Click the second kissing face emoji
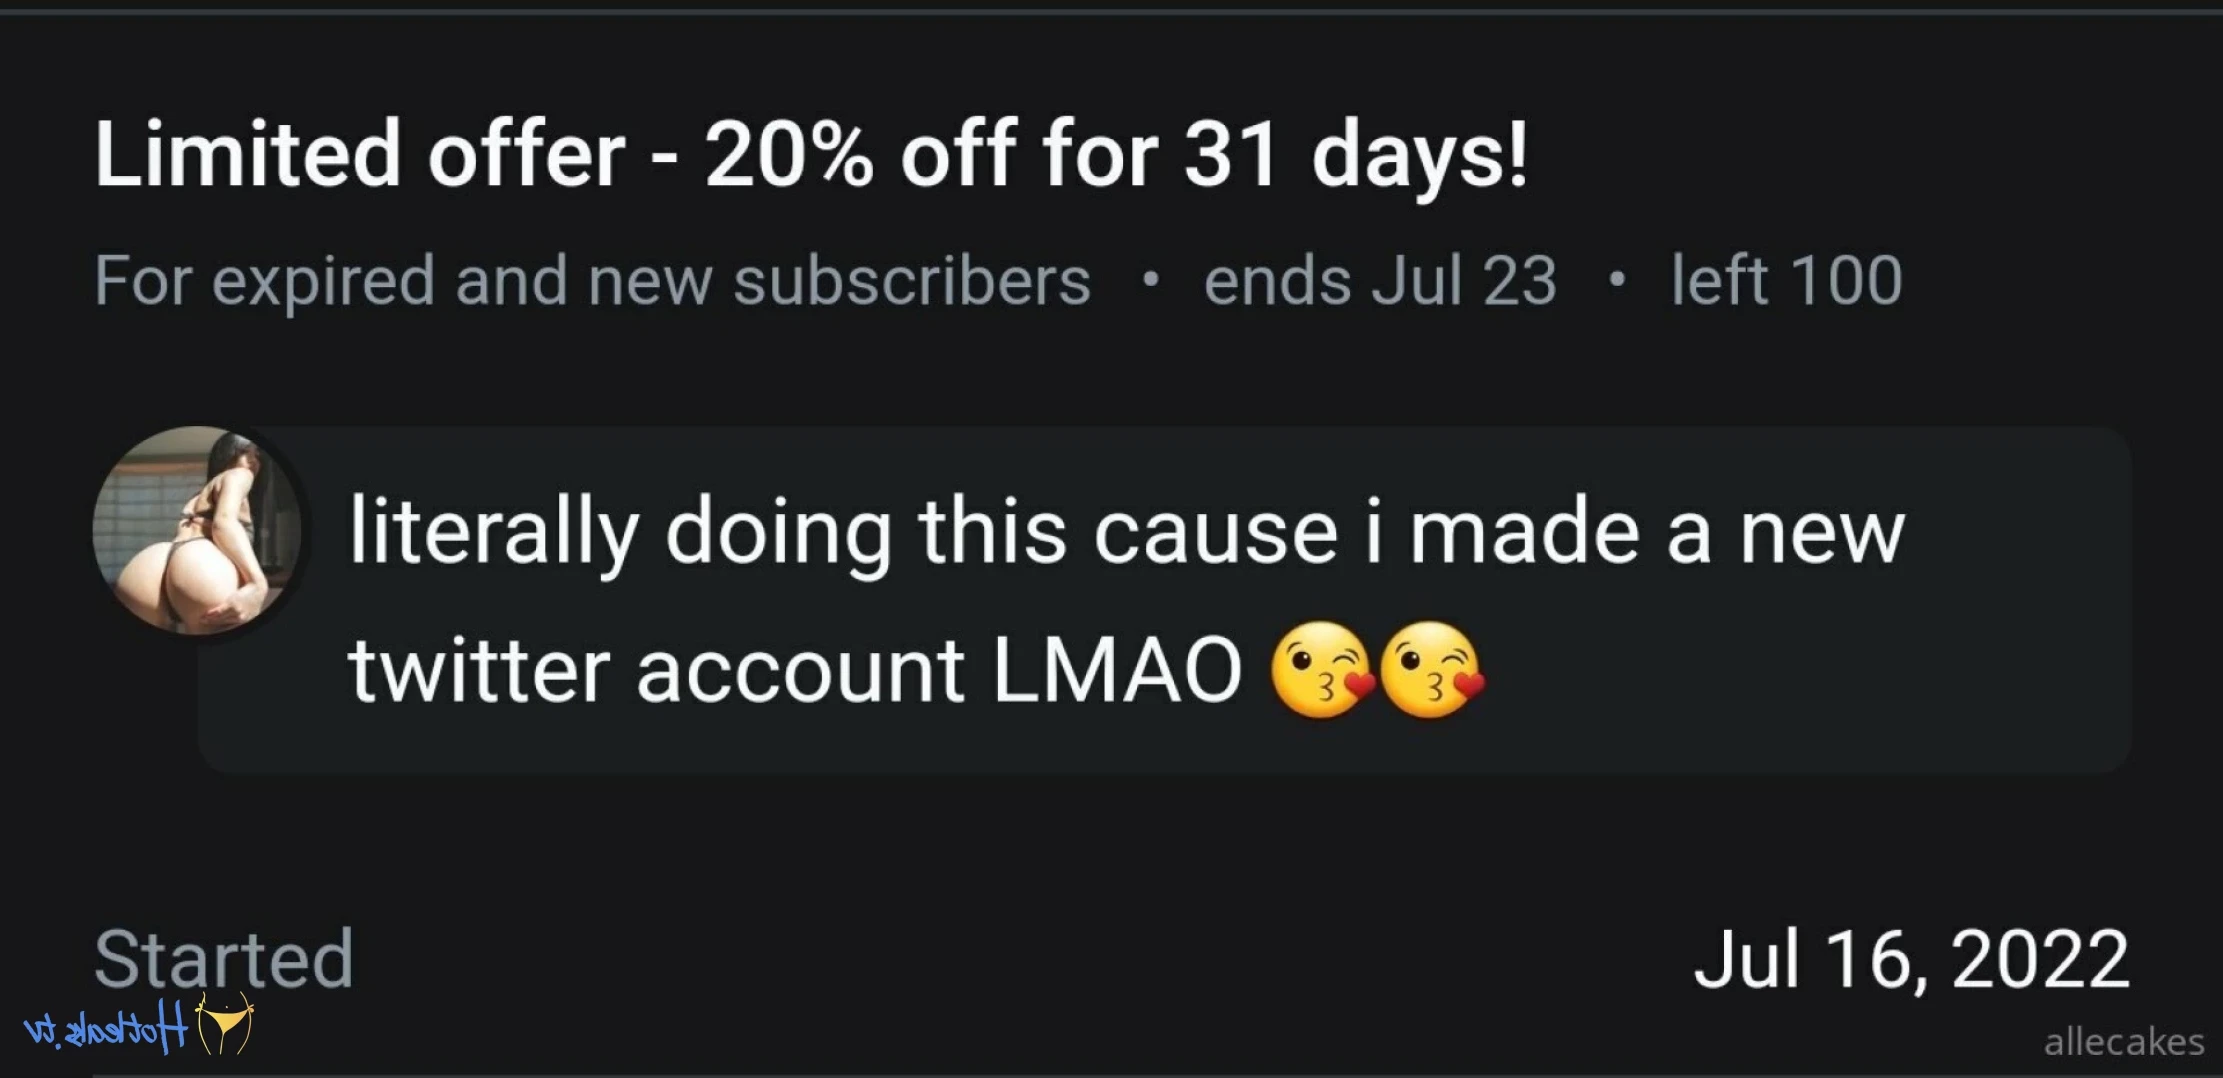 [x=1433, y=669]
